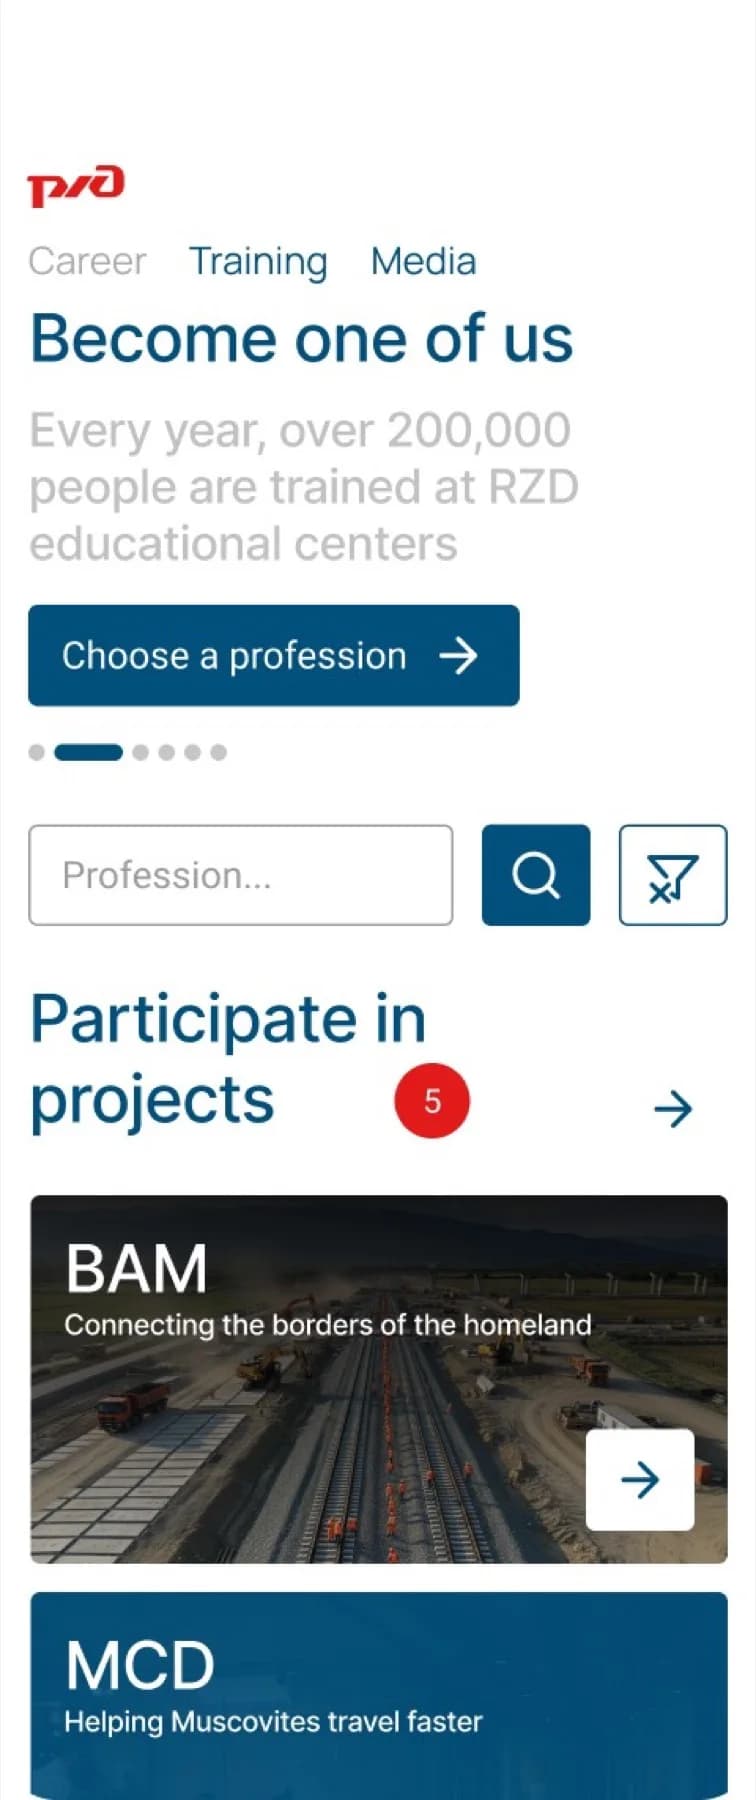Jump to the third carousel dot

click(x=141, y=752)
